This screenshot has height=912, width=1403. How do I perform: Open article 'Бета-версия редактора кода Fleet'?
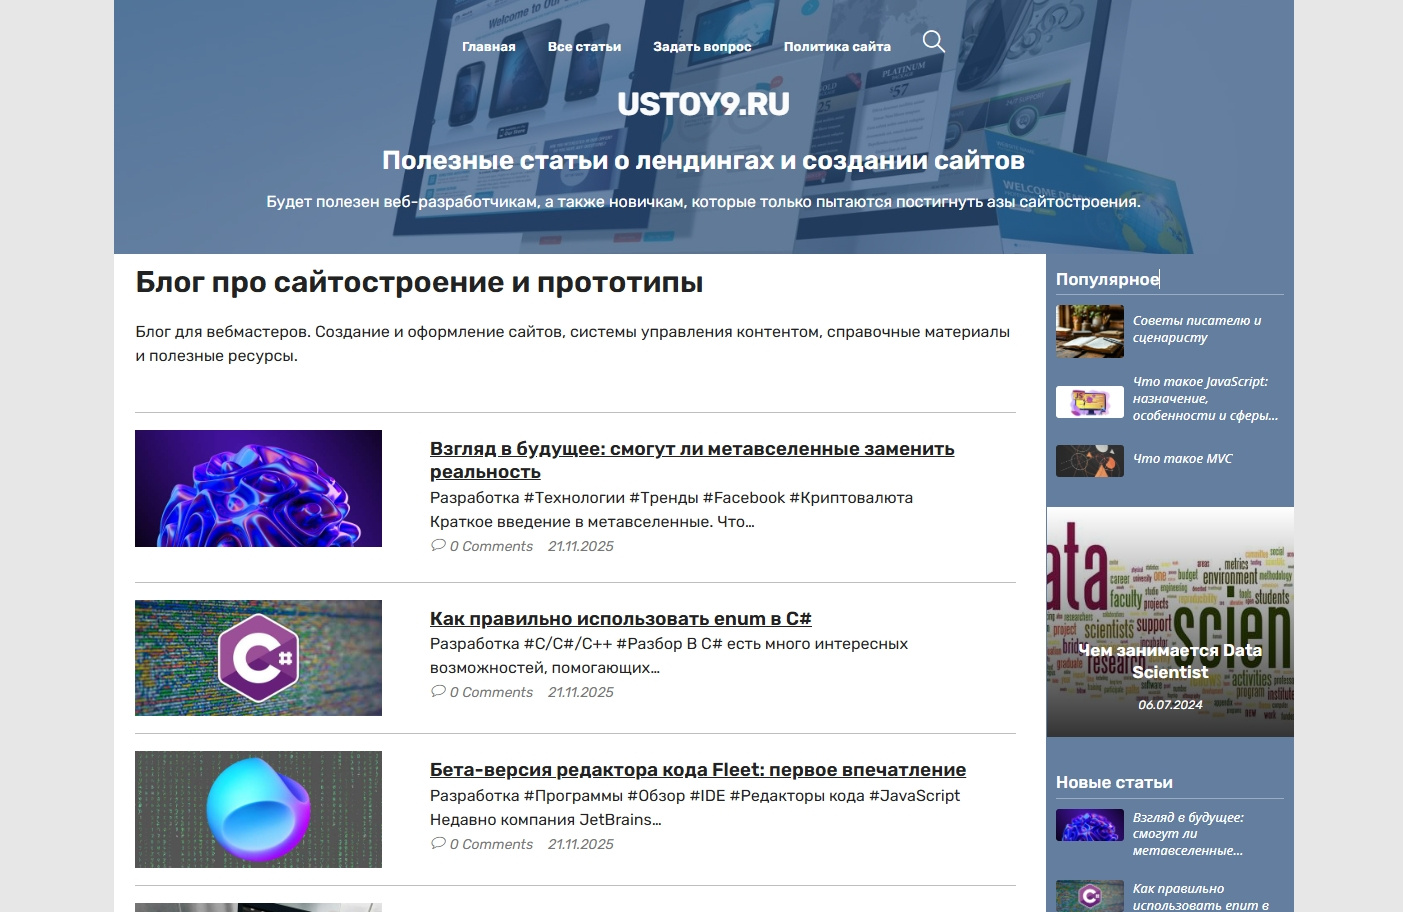[698, 769]
